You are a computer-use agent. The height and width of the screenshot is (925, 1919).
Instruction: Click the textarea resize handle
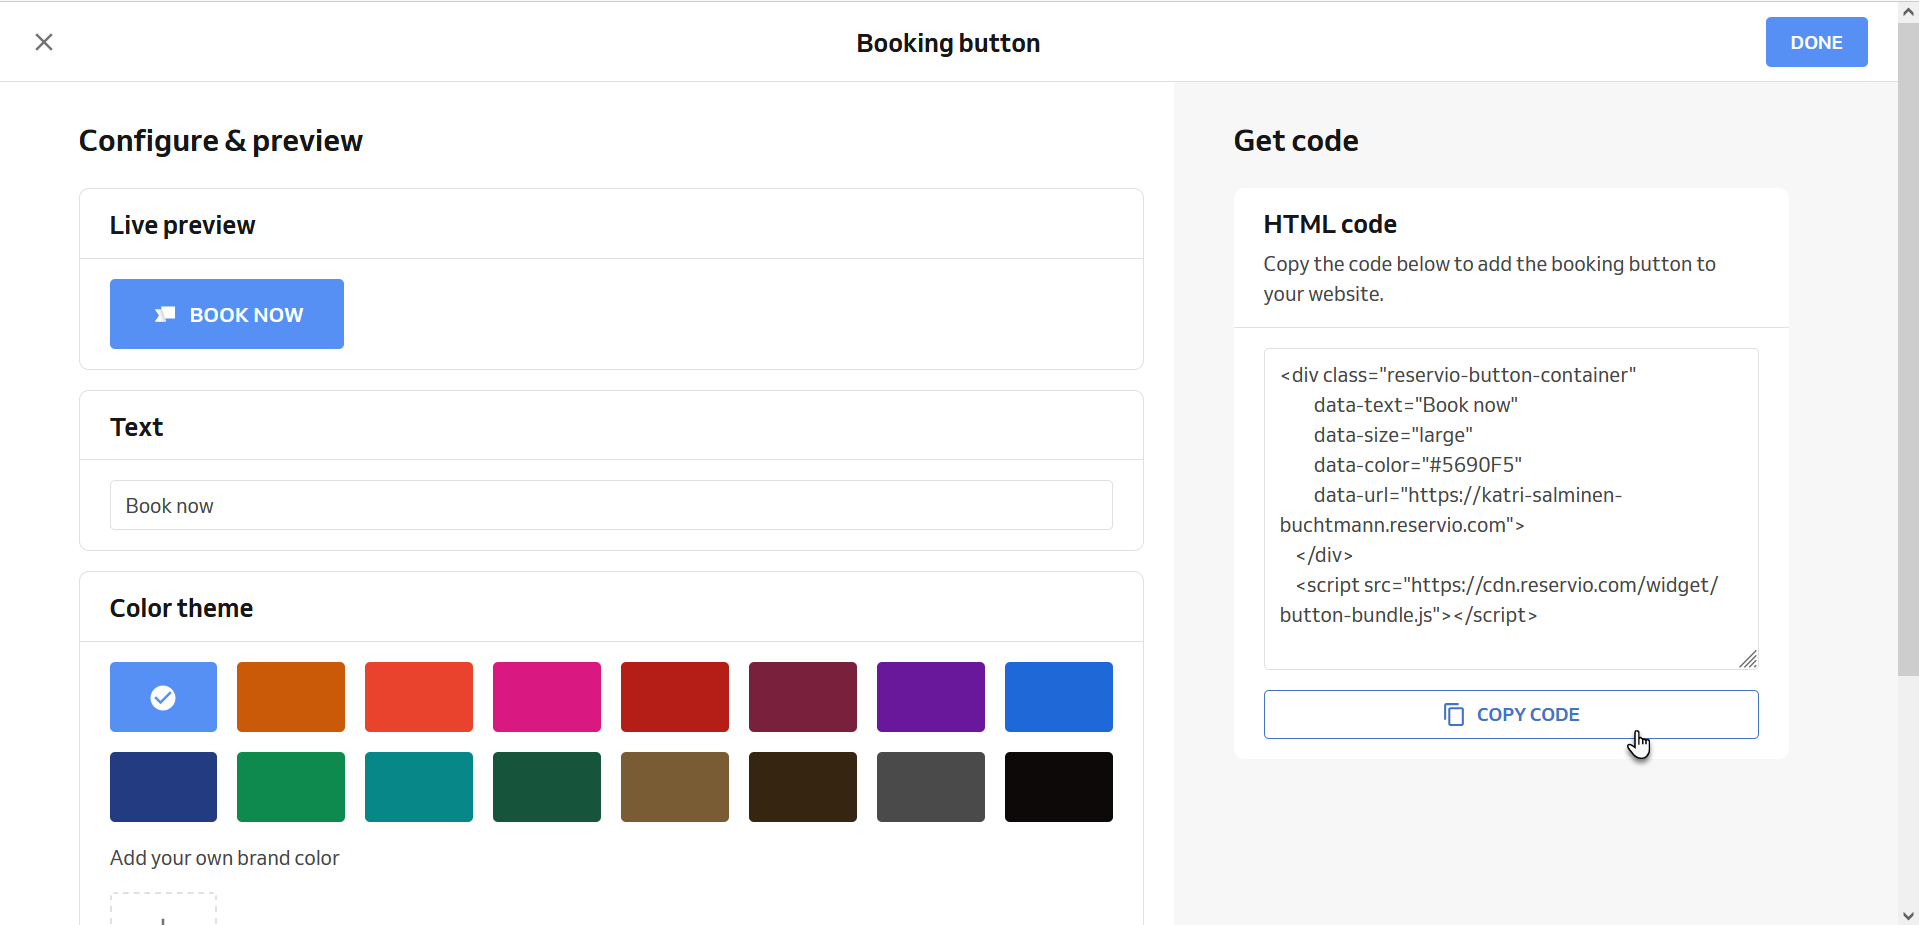(1748, 659)
